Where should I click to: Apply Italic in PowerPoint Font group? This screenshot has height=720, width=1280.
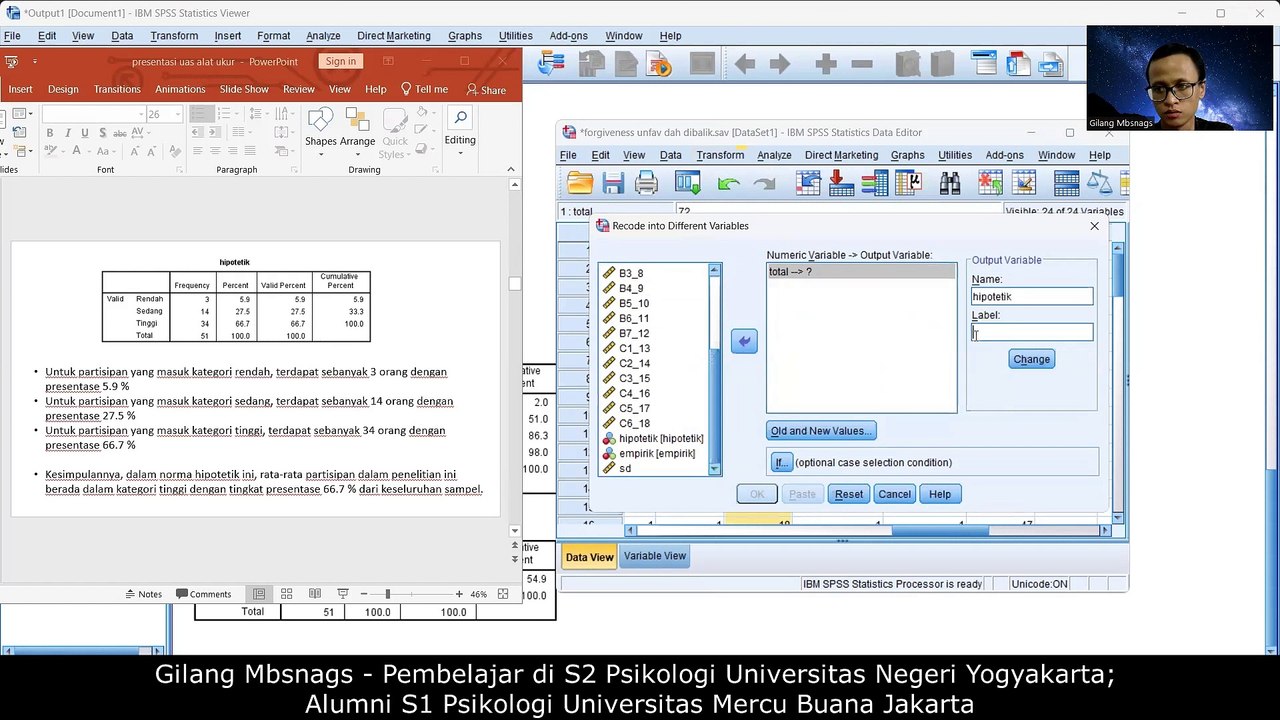click(x=67, y=133)
